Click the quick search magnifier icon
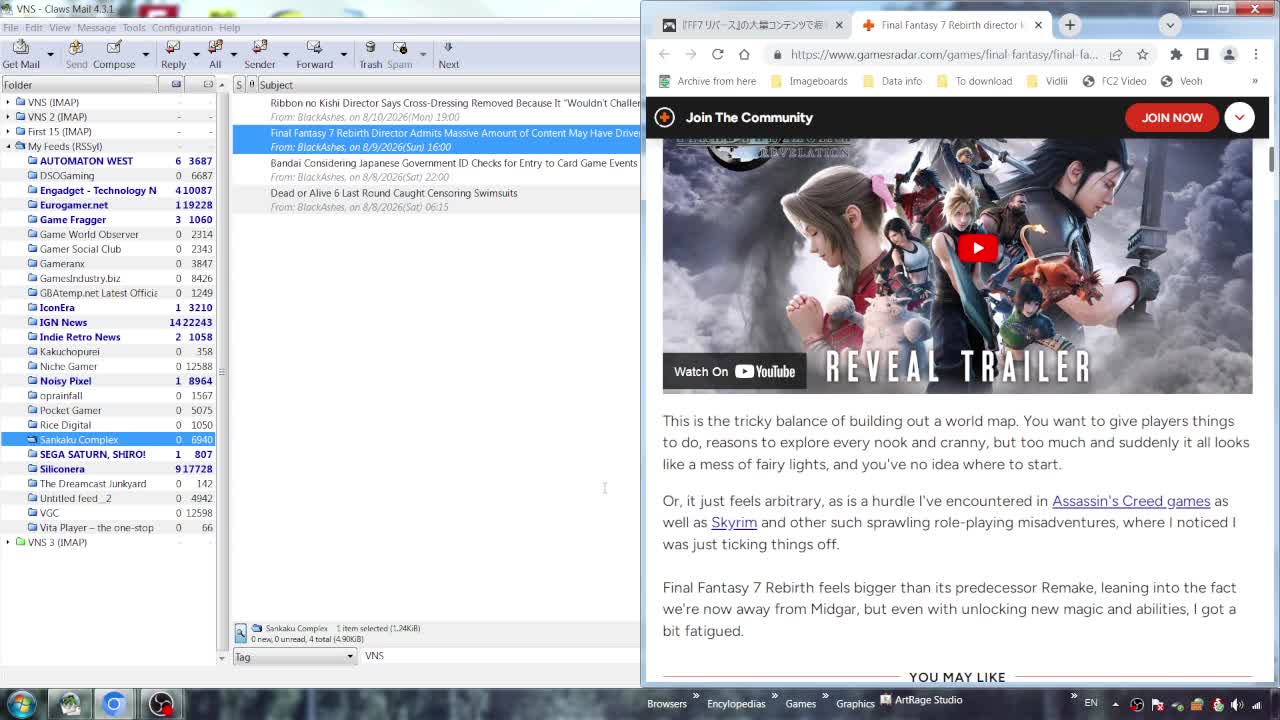The image size is (1280, 720). (241, 633)
